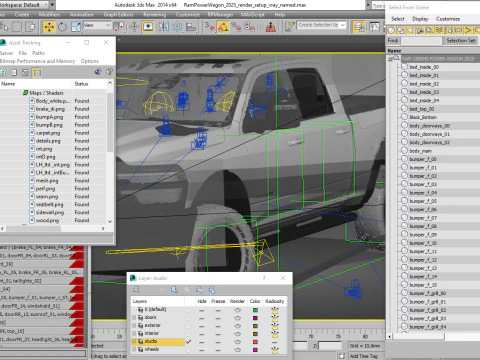Expand the interior layer in Layer dialog
480x360 pixels.
click(x=134, y=334)
